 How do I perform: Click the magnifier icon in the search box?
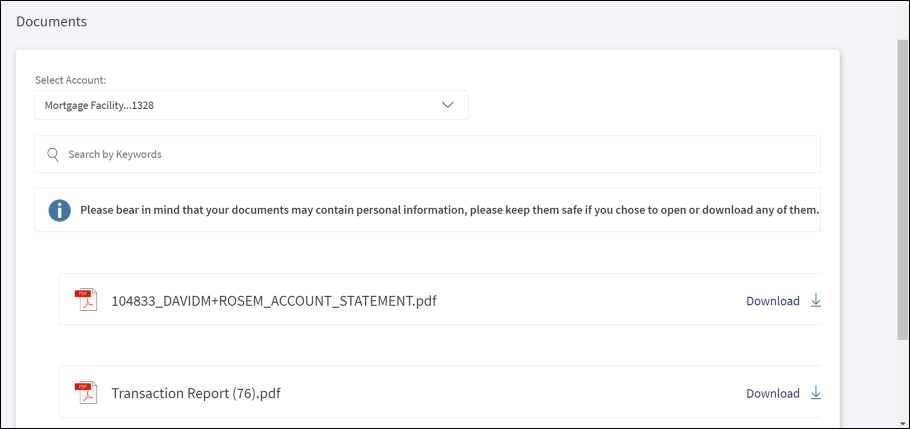(x=53, y=154)
